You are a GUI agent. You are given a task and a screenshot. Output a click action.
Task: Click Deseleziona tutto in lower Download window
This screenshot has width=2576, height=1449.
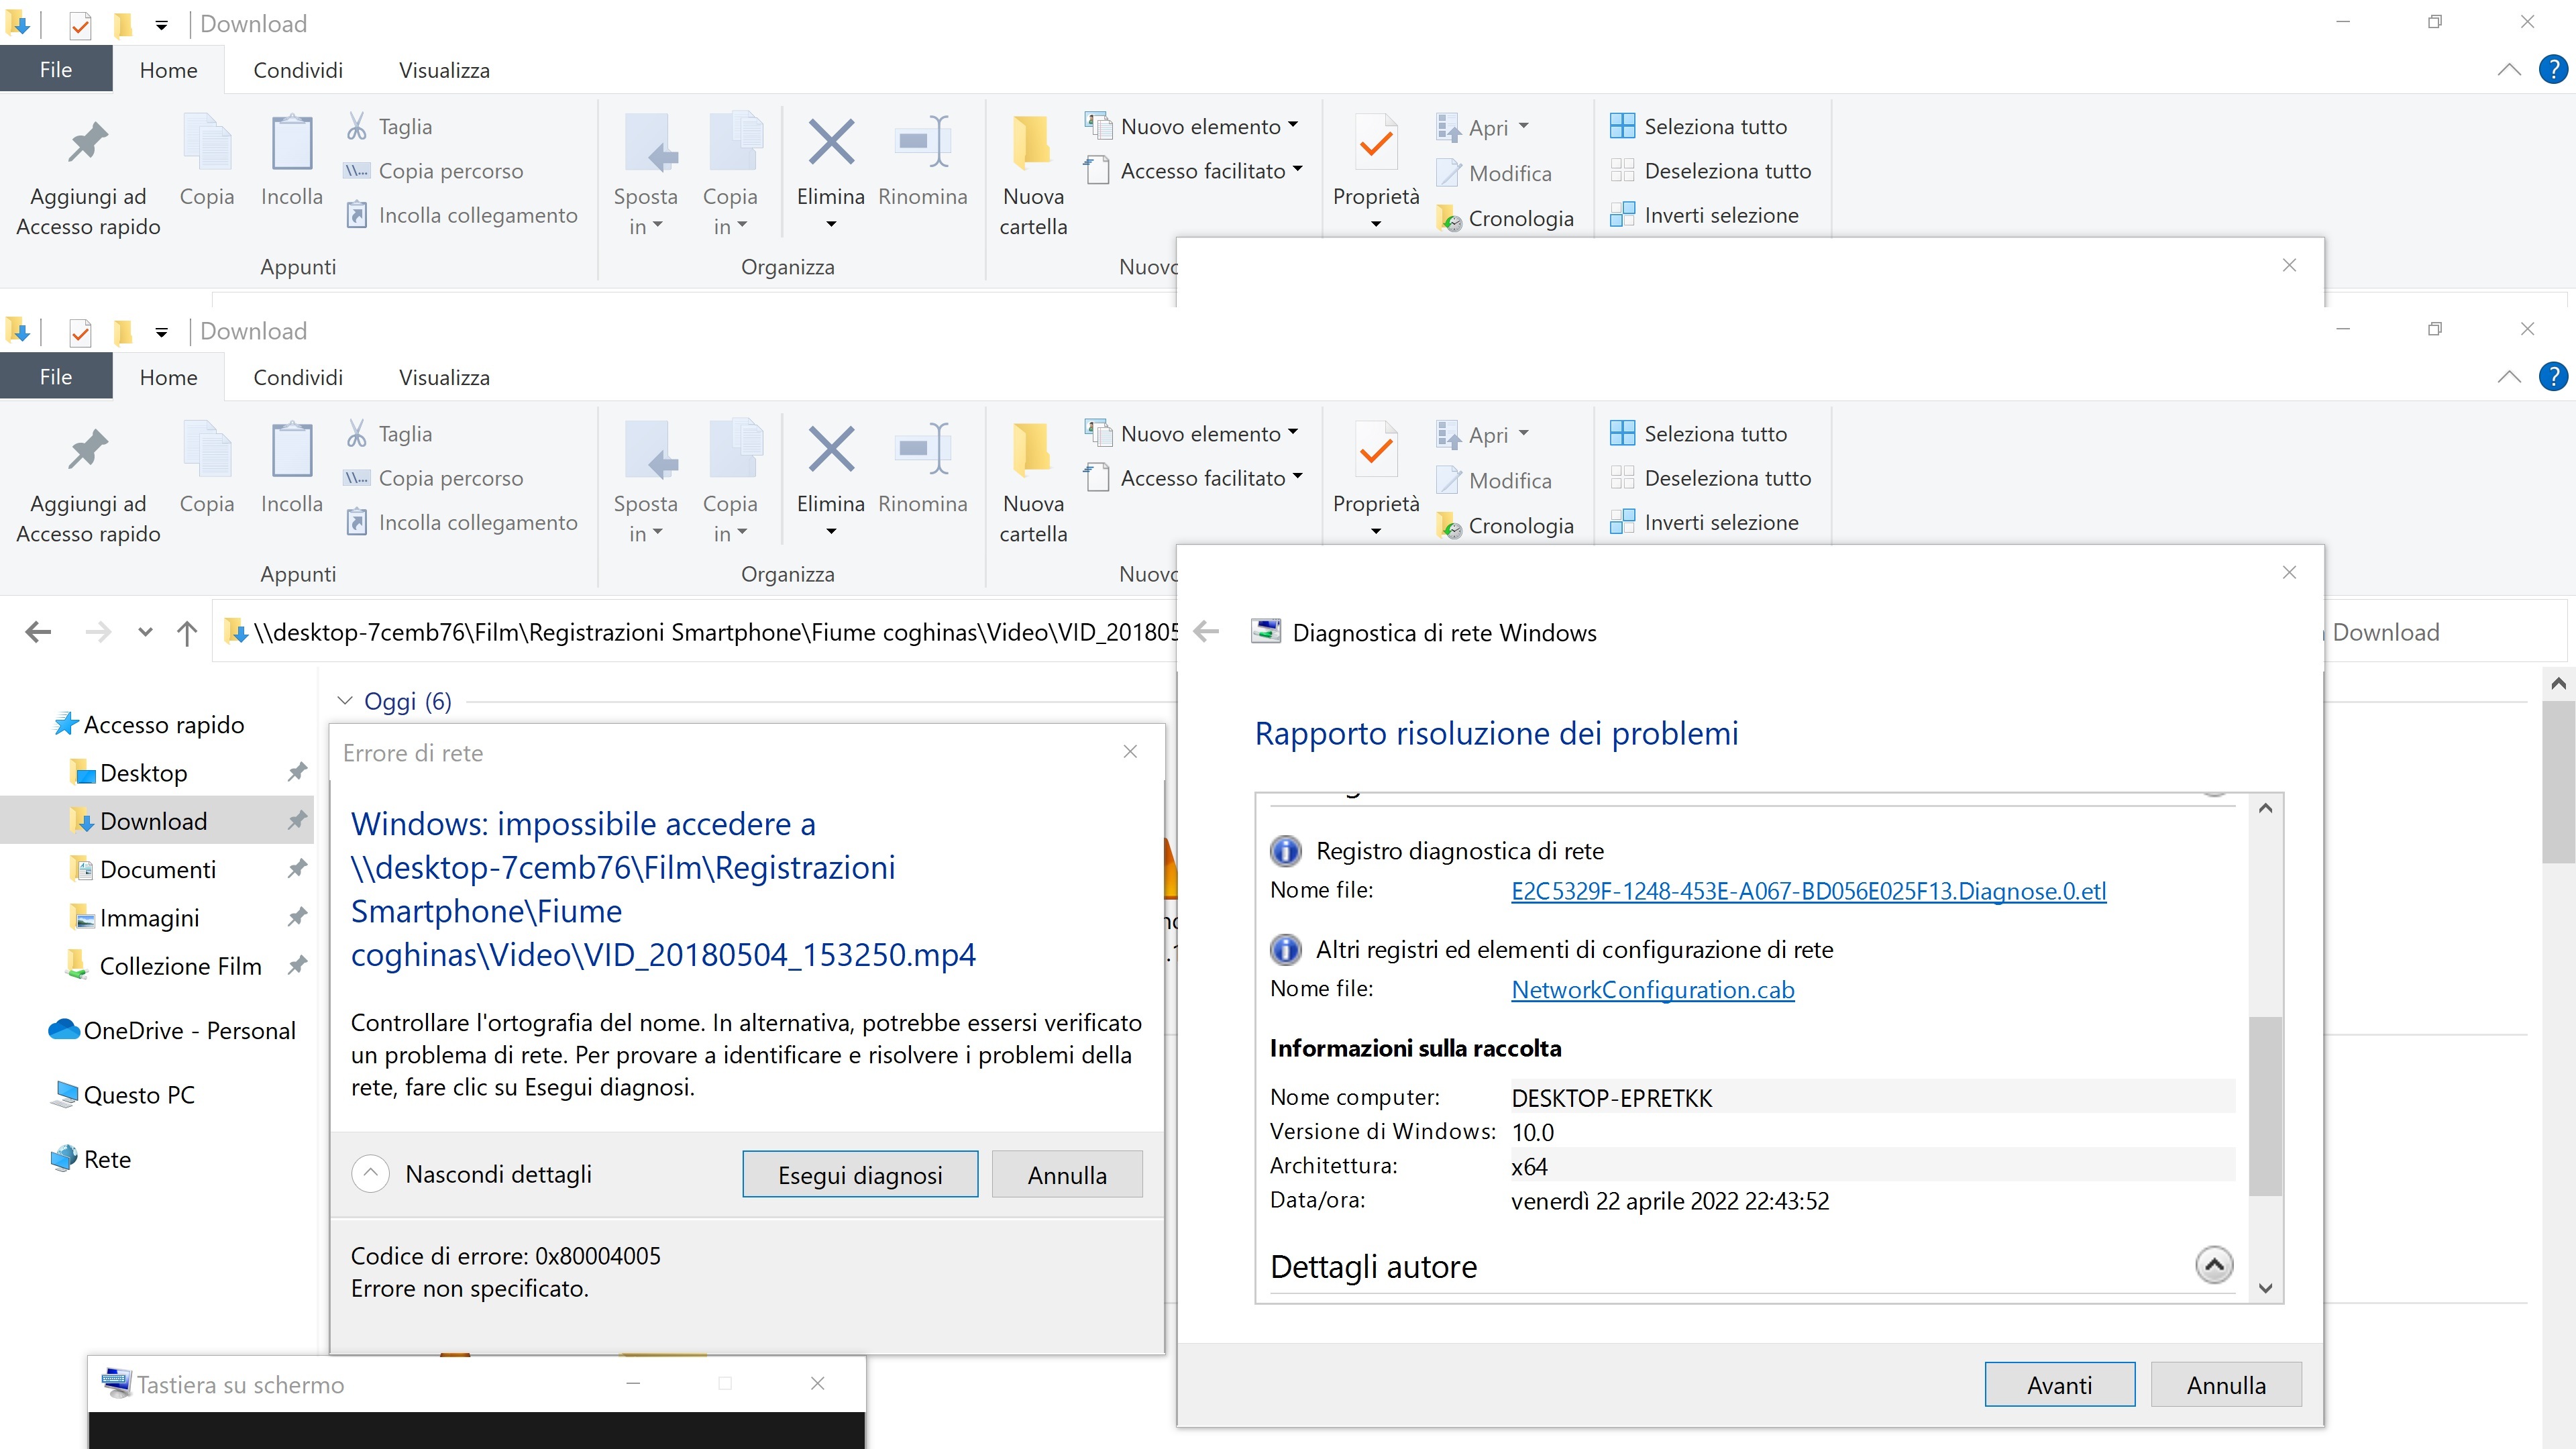1711,478
